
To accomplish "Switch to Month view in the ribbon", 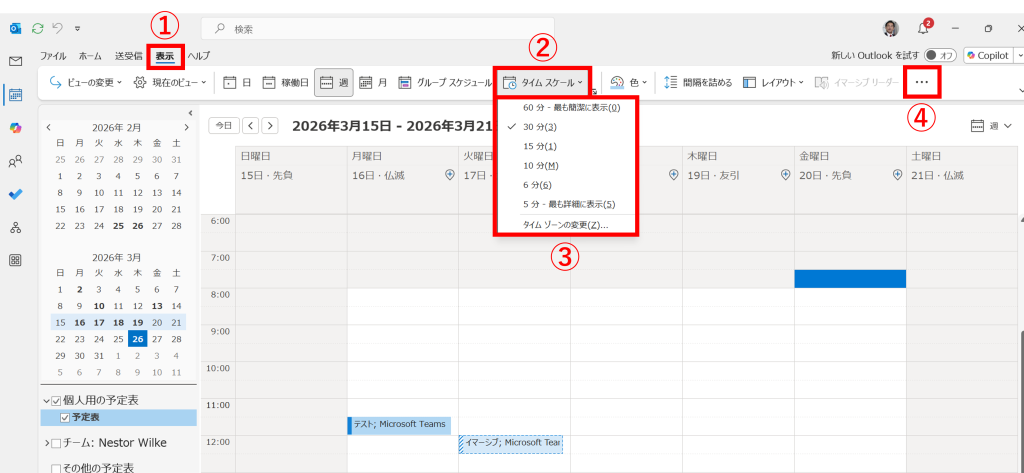I will point(374,83).
